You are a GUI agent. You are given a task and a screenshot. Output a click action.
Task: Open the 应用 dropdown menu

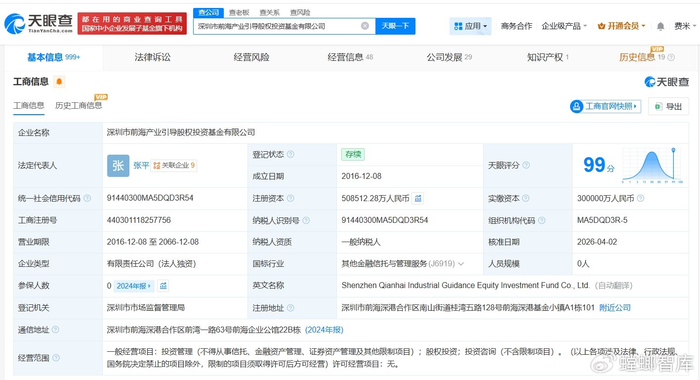pyautogui.click(x=471, y=26)
